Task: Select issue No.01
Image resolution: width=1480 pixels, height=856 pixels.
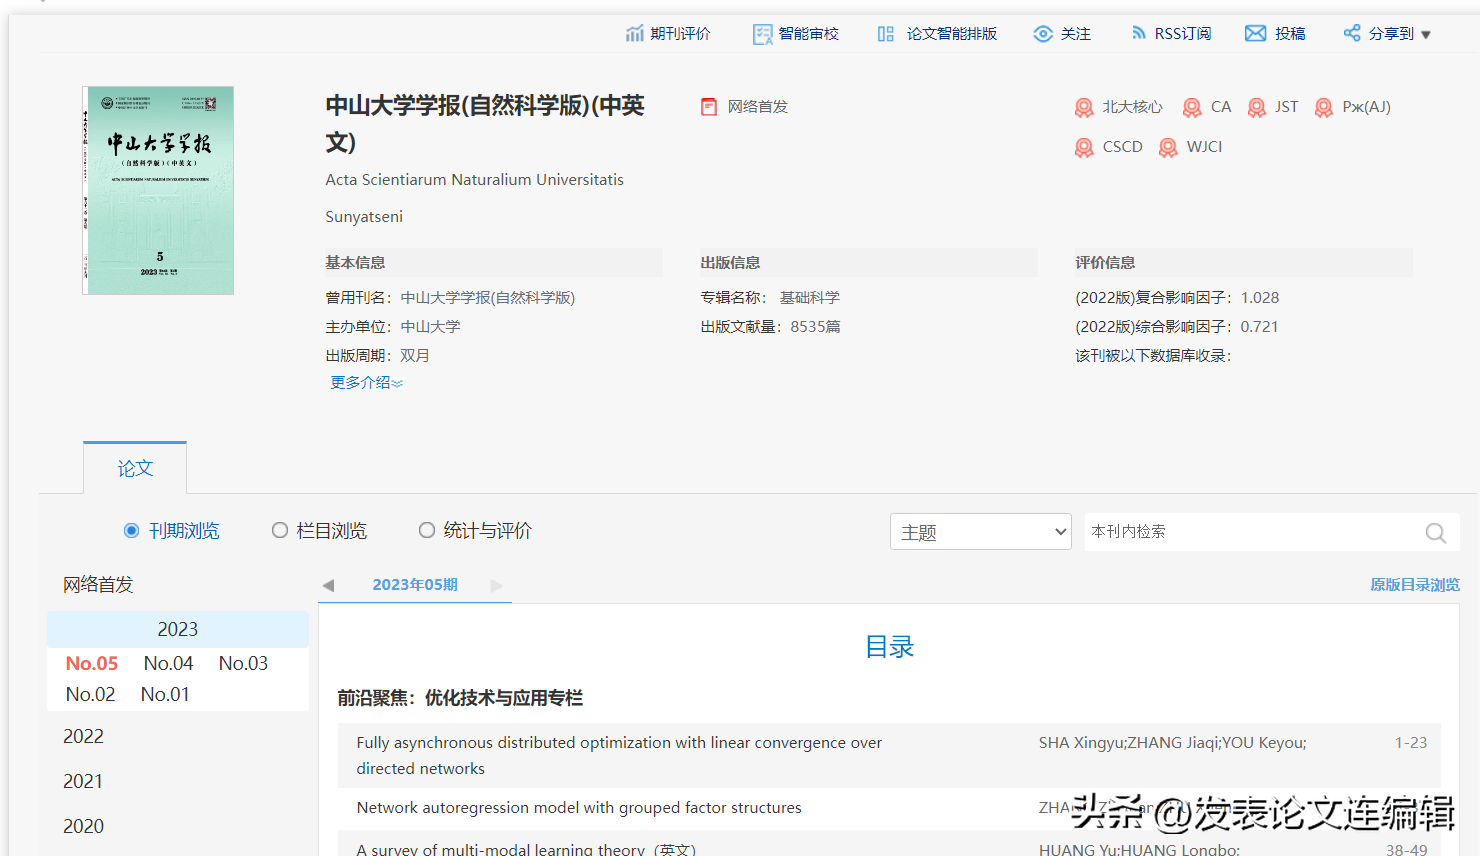Action: 165,694
